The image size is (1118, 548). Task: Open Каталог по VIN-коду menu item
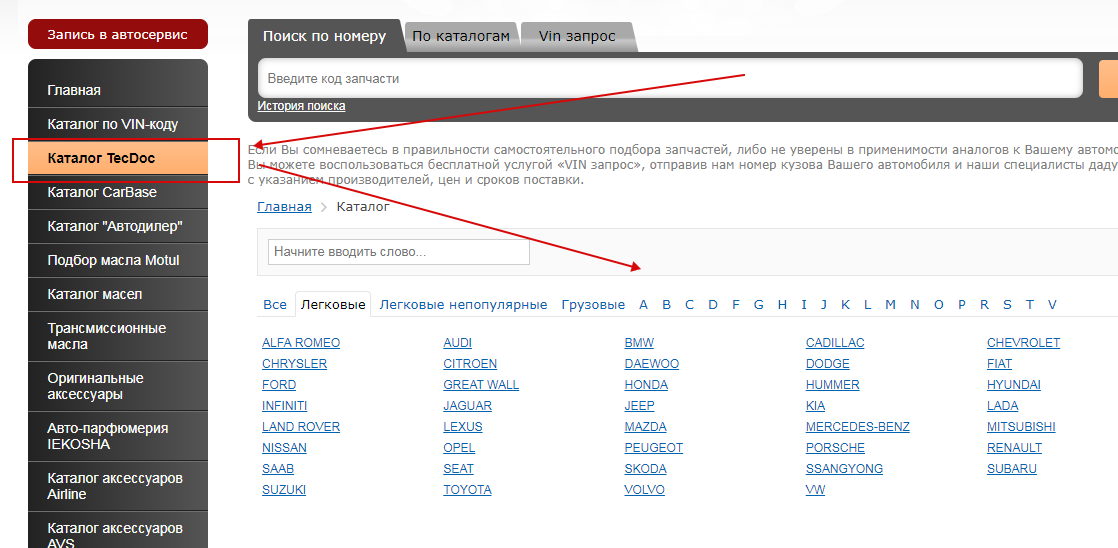(118, 125)
